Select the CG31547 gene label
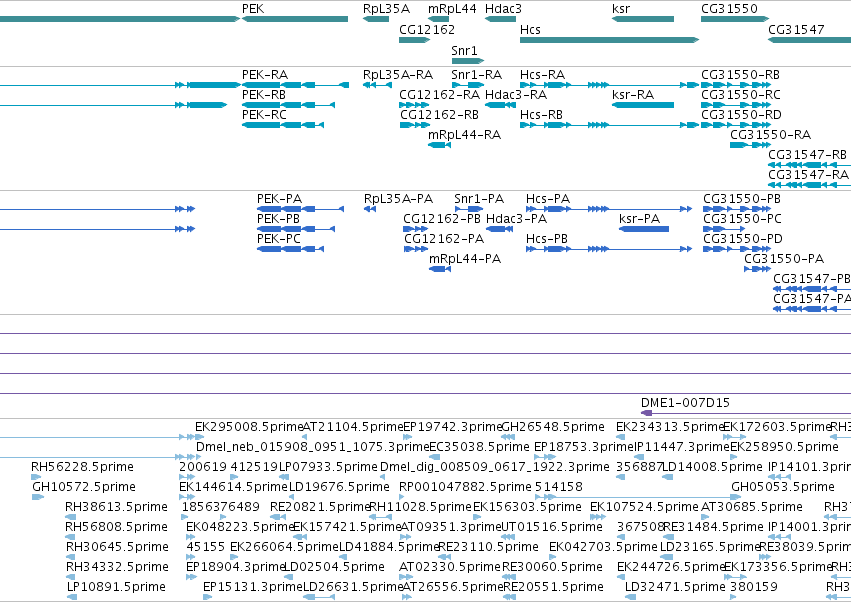 click(x=796, y=29)
